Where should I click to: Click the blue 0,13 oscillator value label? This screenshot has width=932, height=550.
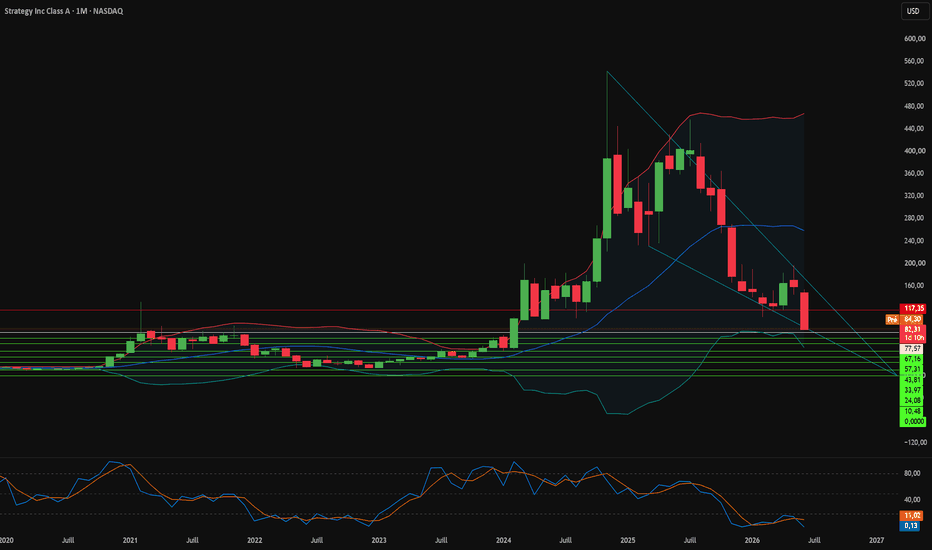[911, 526]
